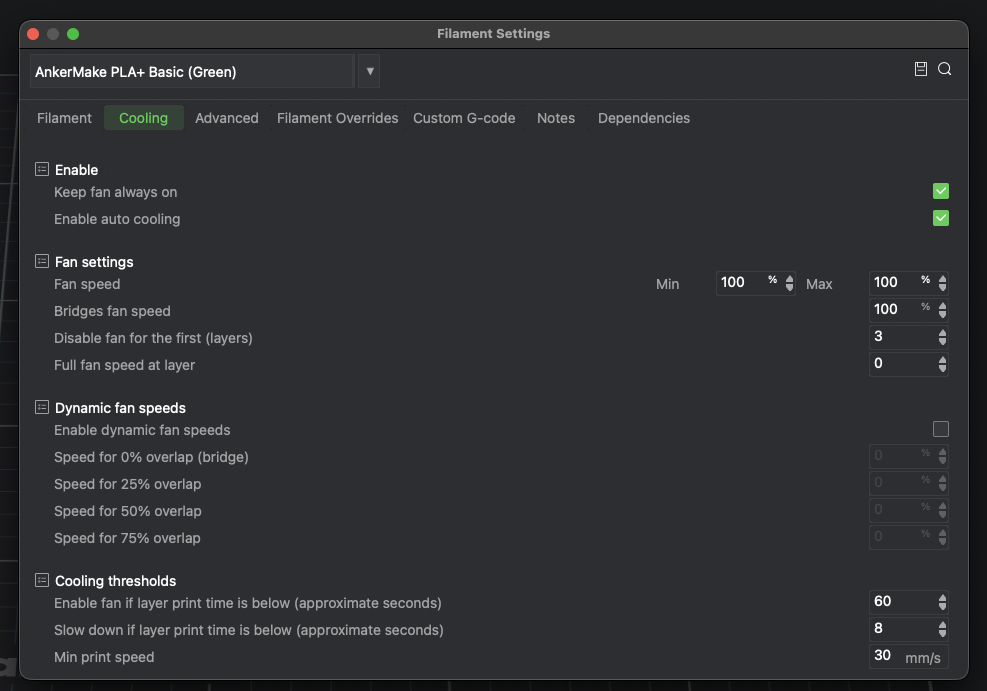The image size is (987, 691).
Task: Select the Cooling tab
Action: 144,118
